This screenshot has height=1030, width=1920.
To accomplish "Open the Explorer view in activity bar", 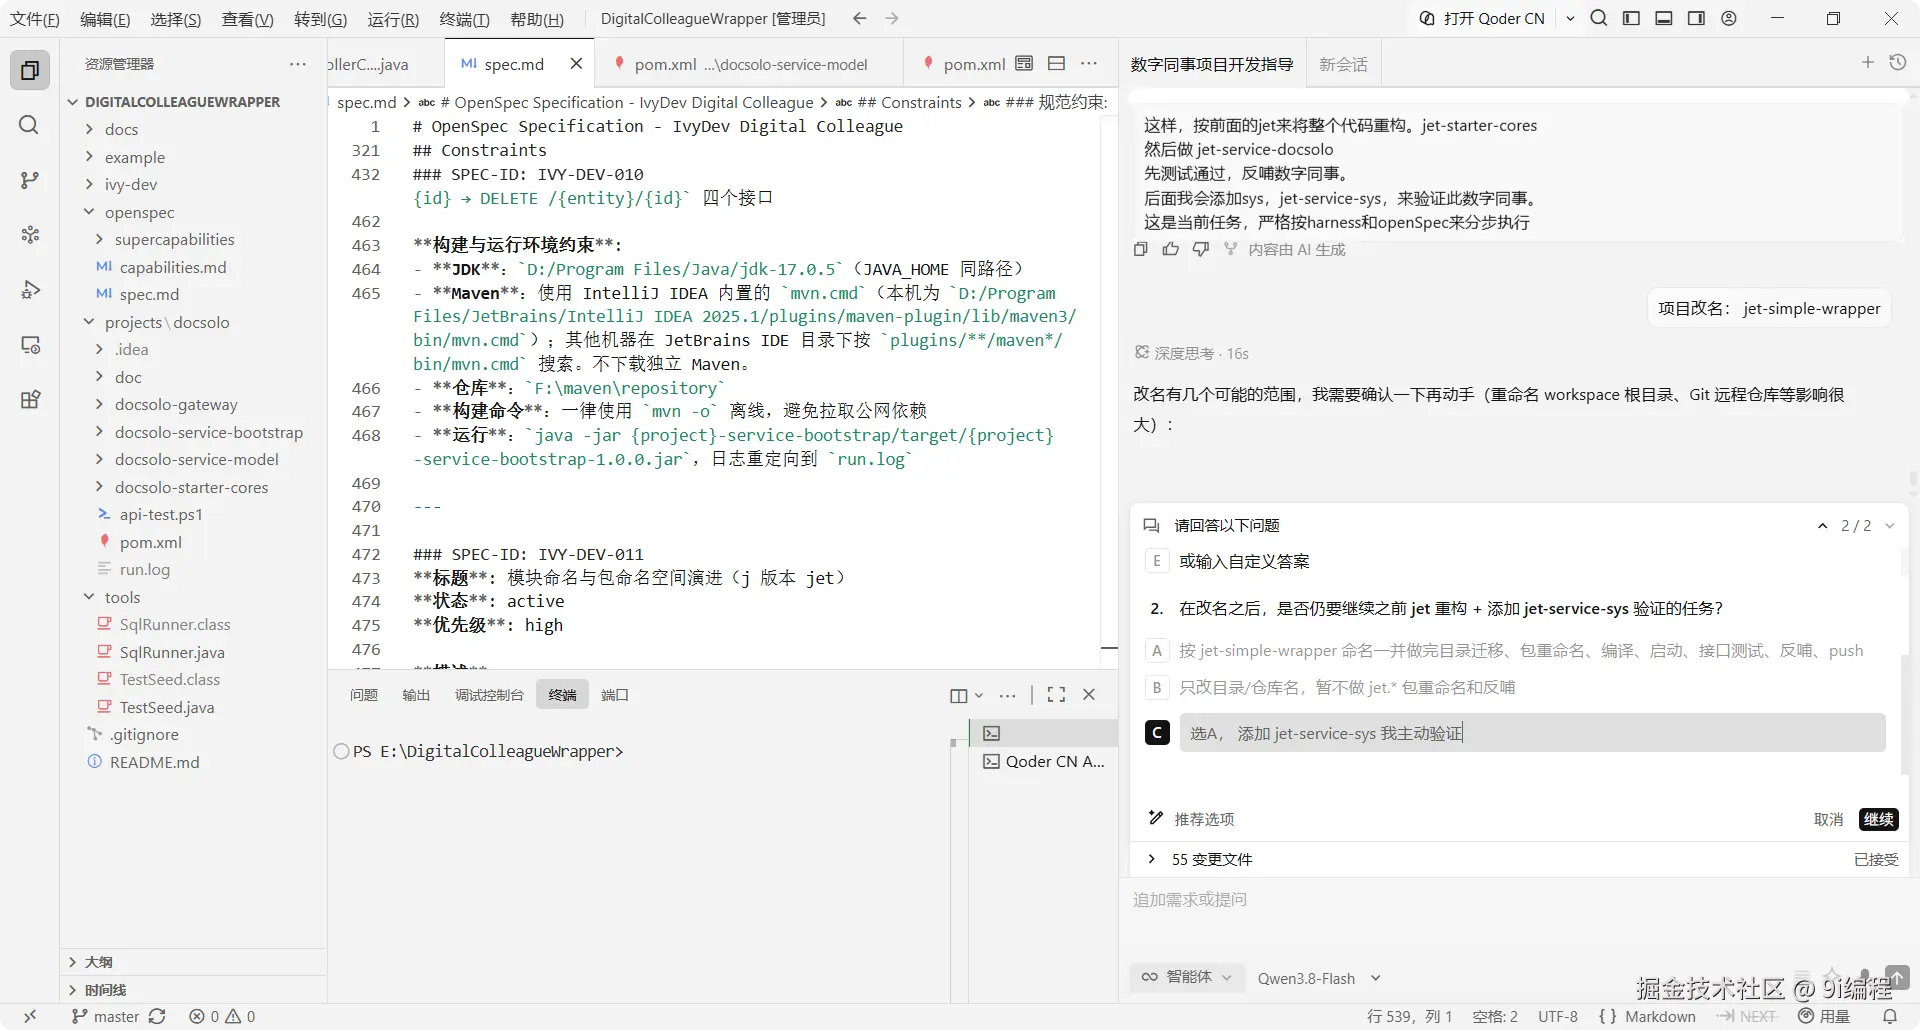I will (x=30, y=70).
